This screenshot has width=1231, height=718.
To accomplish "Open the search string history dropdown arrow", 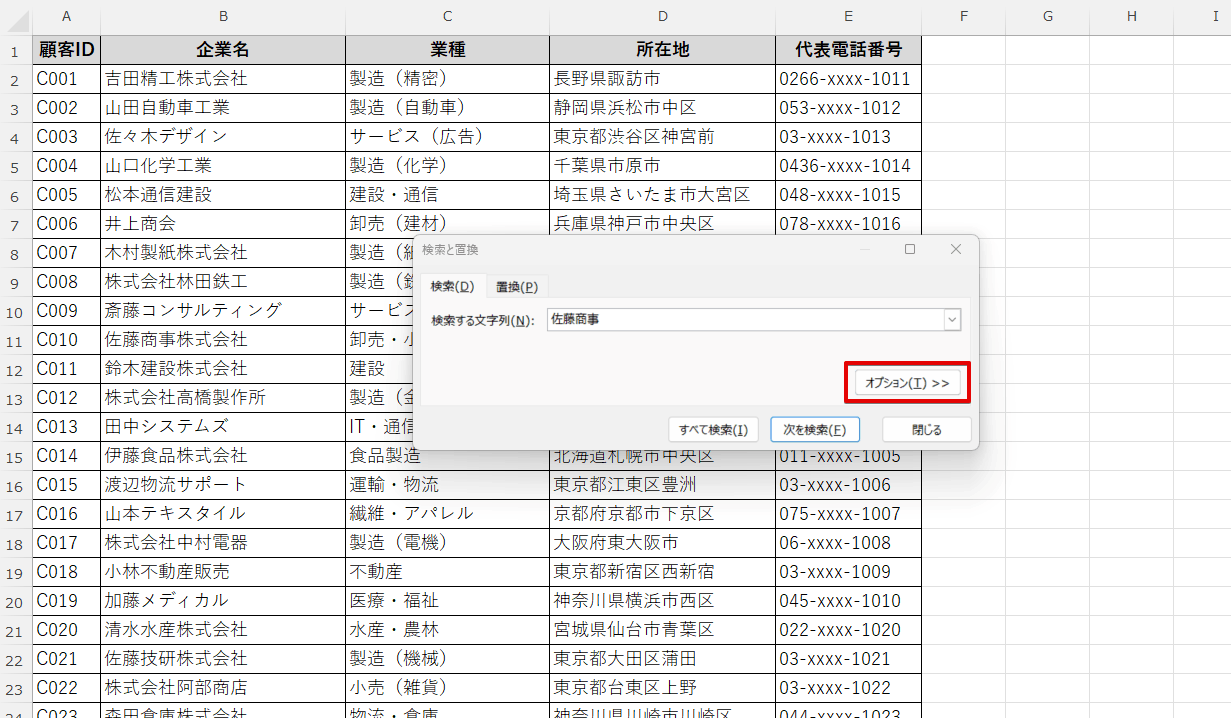I will pos(952,320).
